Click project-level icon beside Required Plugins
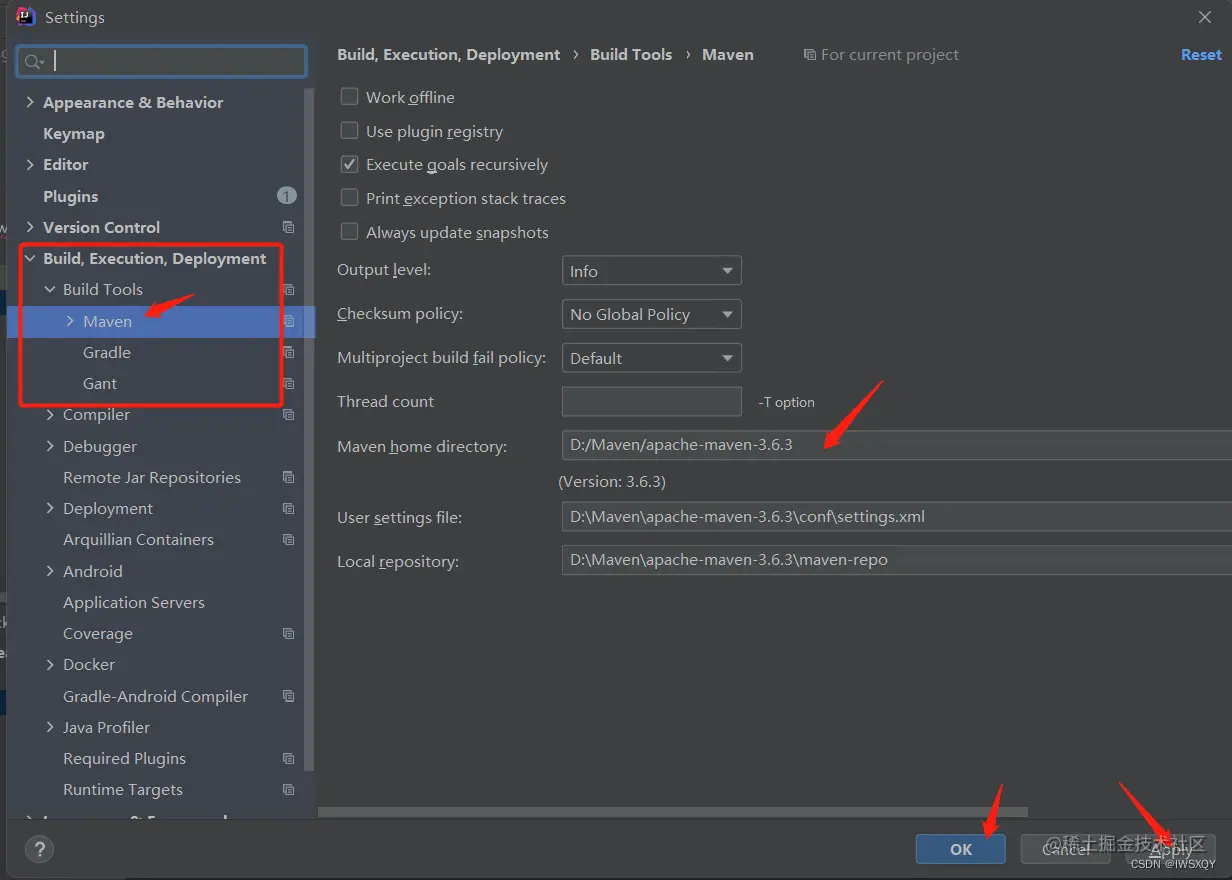 (289, 758)
